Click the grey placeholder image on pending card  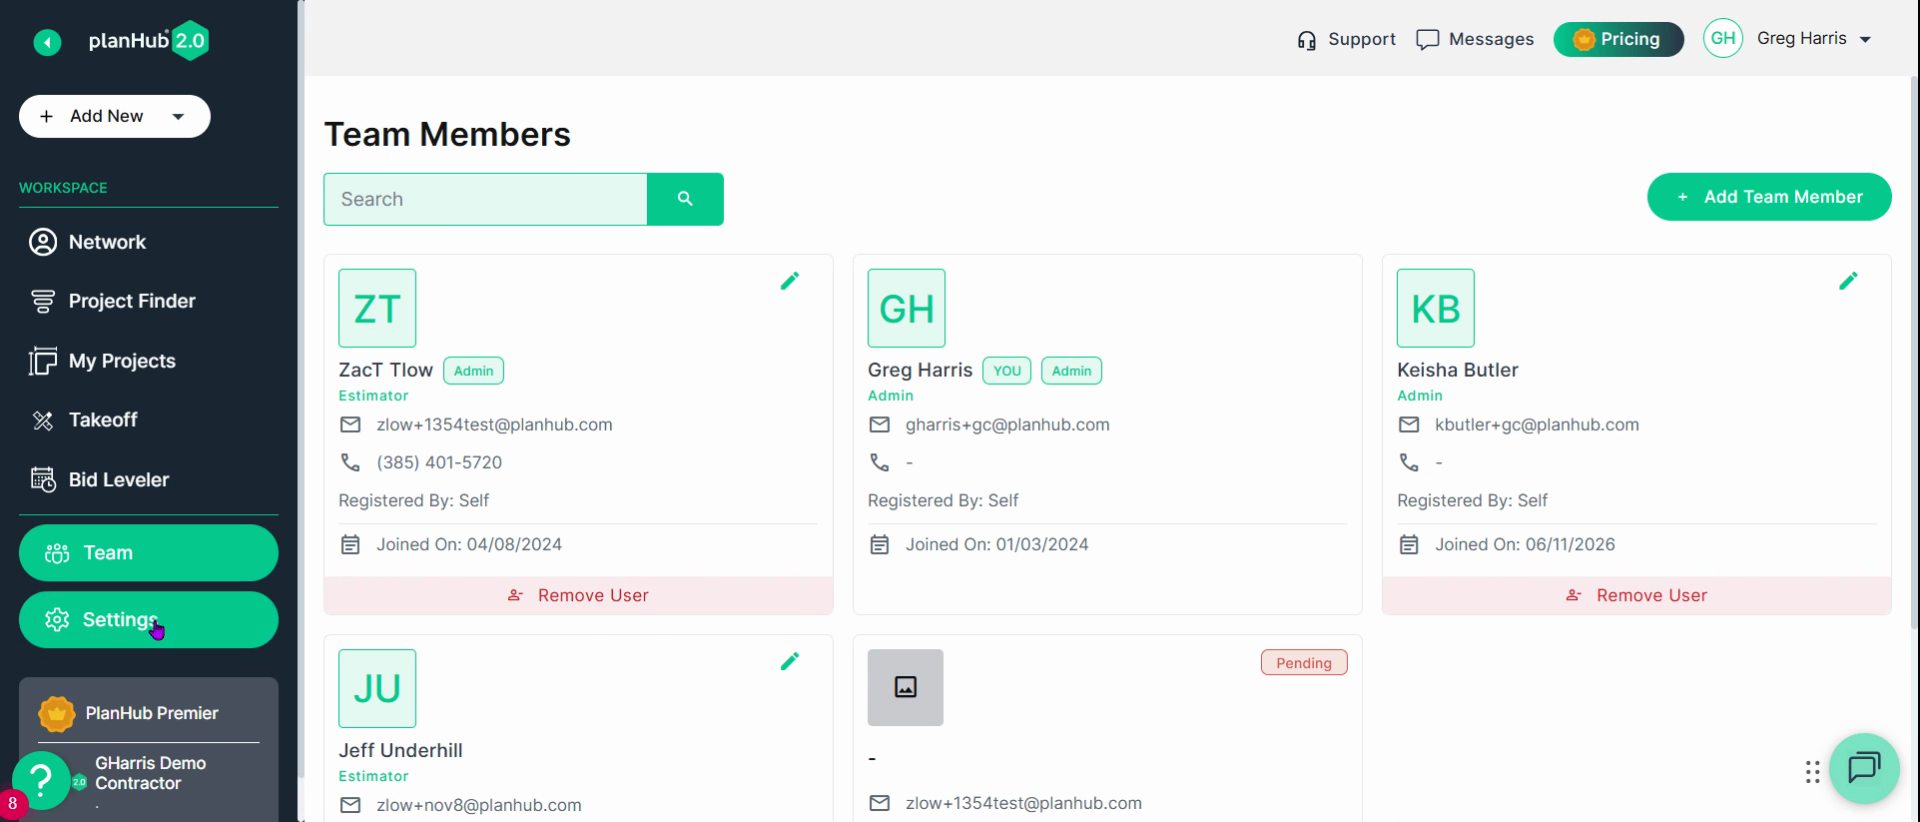905,687
